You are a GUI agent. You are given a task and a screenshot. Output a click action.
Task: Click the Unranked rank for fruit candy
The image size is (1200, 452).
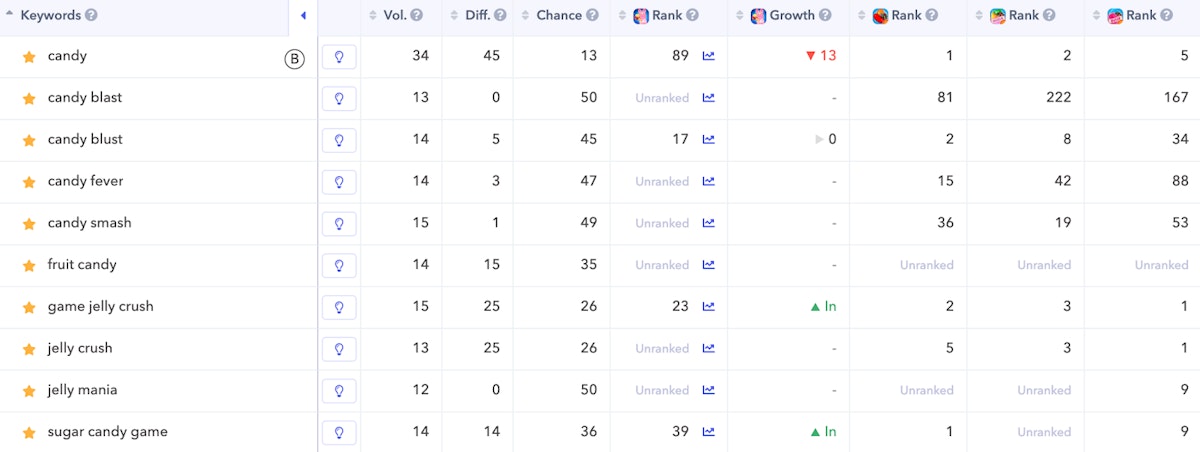coord(661,265)
